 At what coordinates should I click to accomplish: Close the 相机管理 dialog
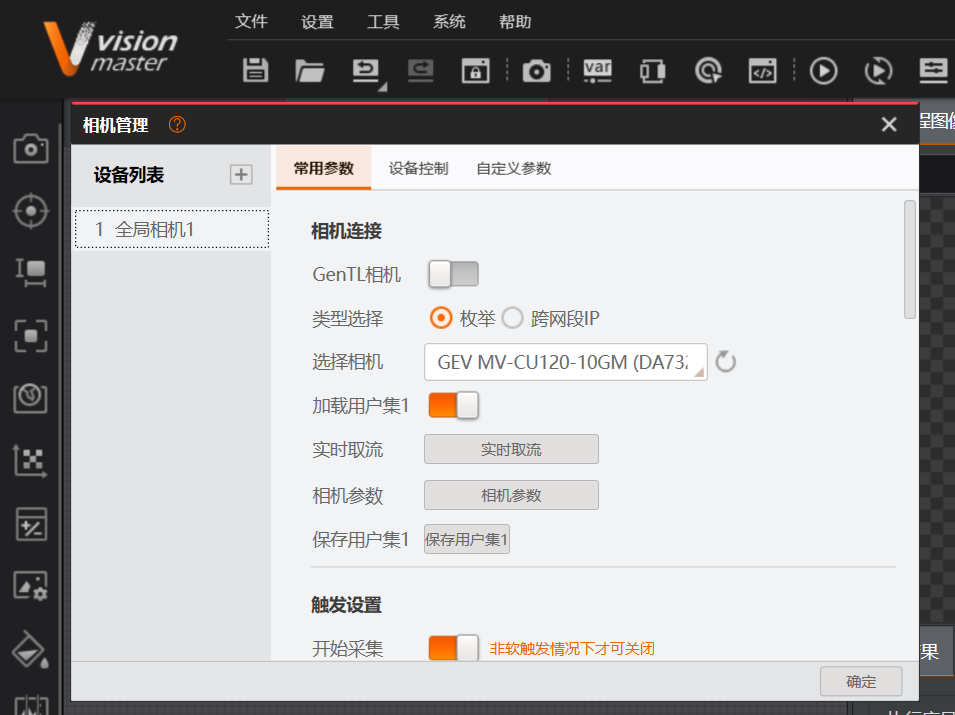tap(889, 124)
